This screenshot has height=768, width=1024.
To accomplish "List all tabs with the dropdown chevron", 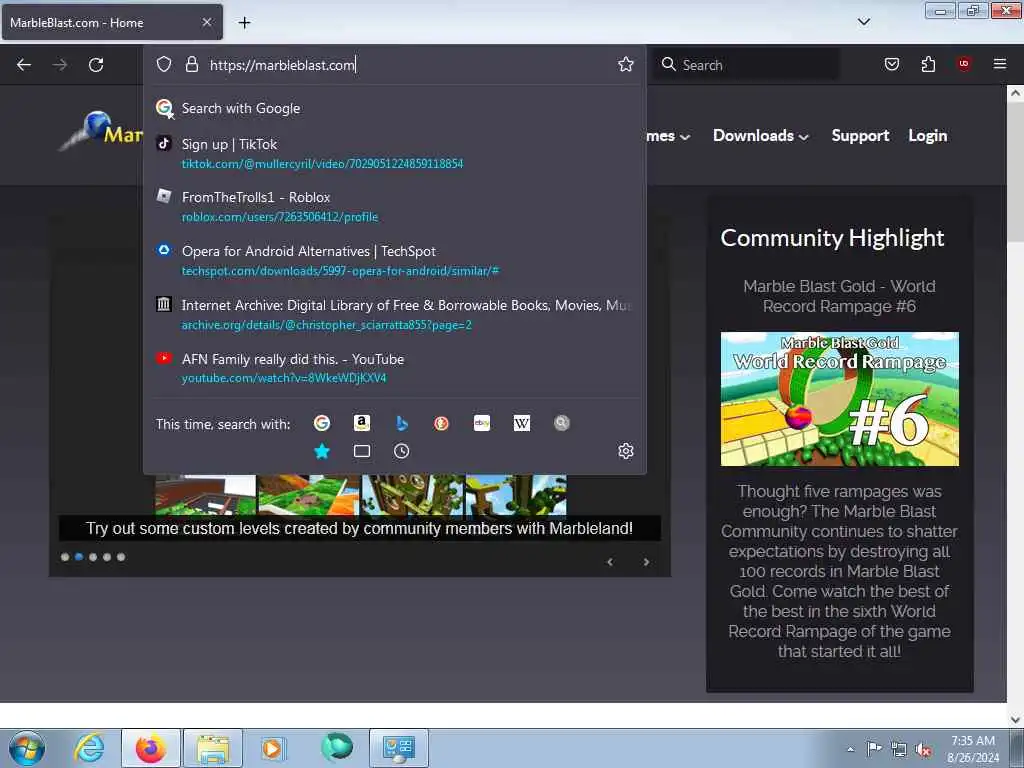I will 864,22.
